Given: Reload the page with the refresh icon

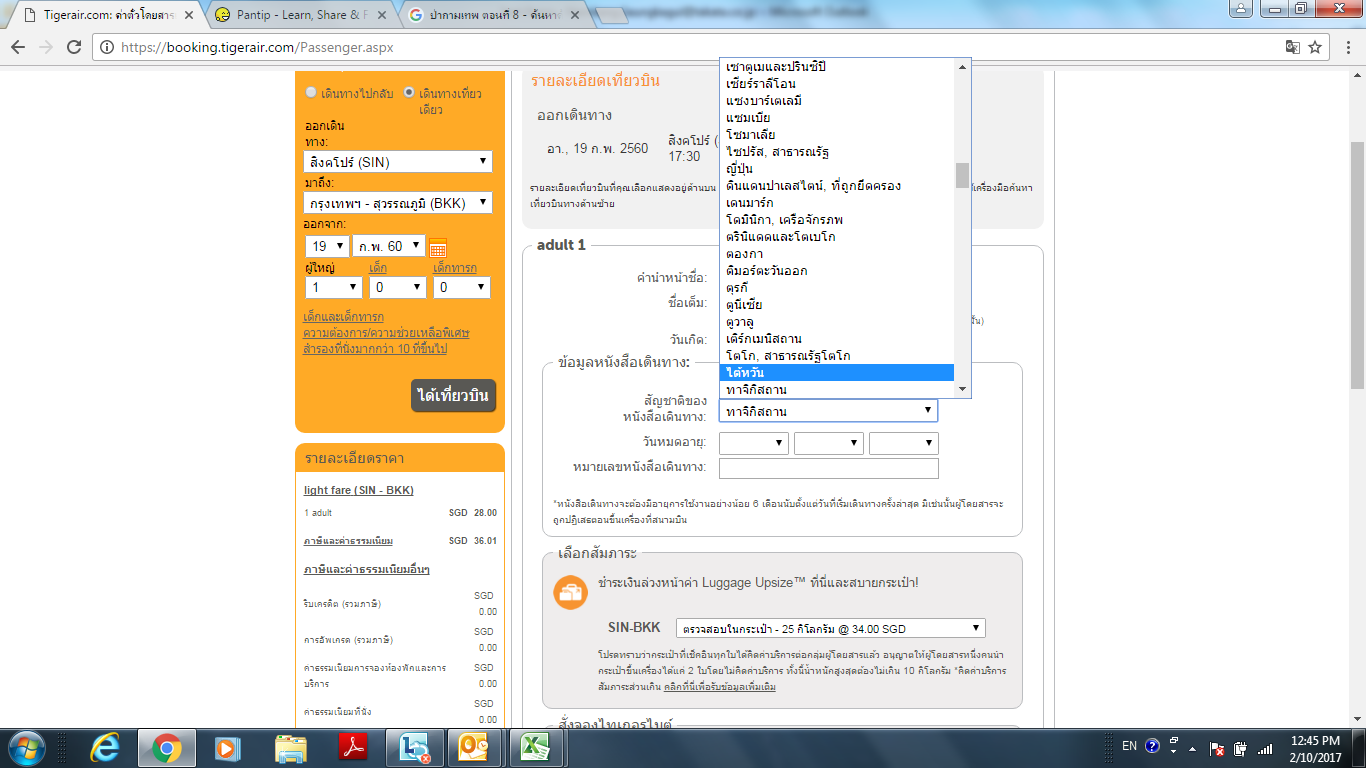Looking at the screenshot, I should (75, 46).
